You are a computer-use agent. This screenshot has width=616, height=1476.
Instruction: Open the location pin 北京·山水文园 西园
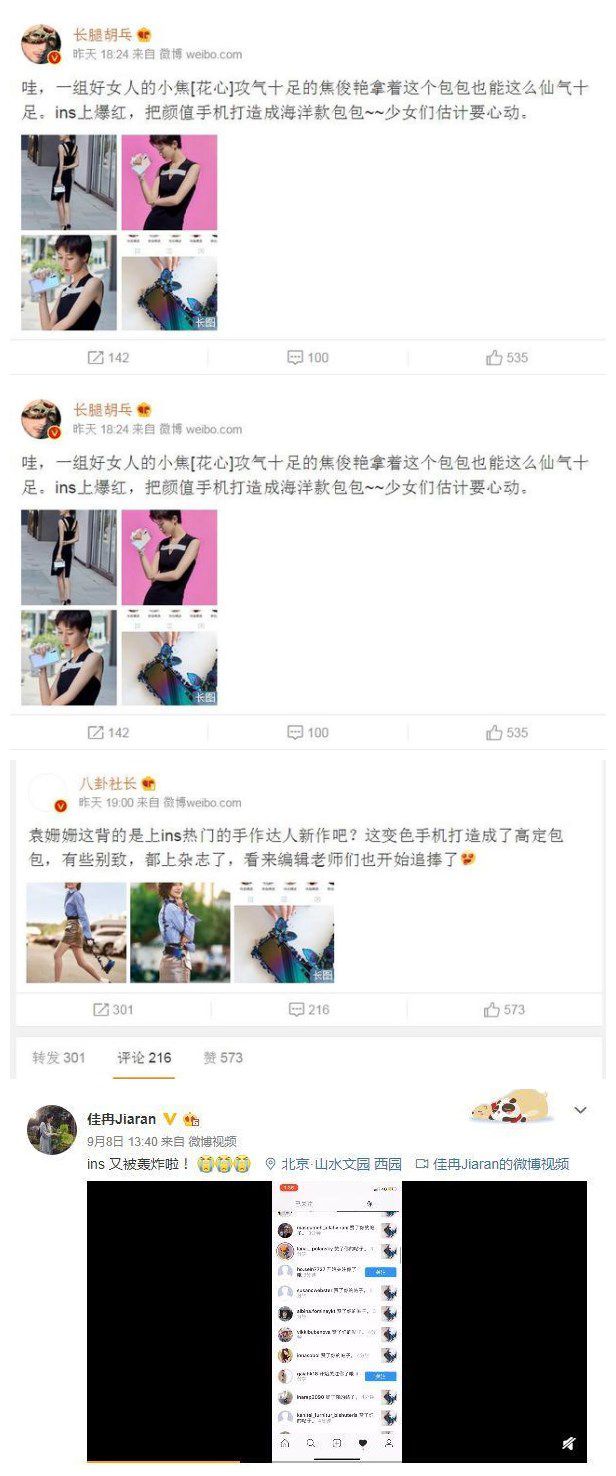(333, 1164)
